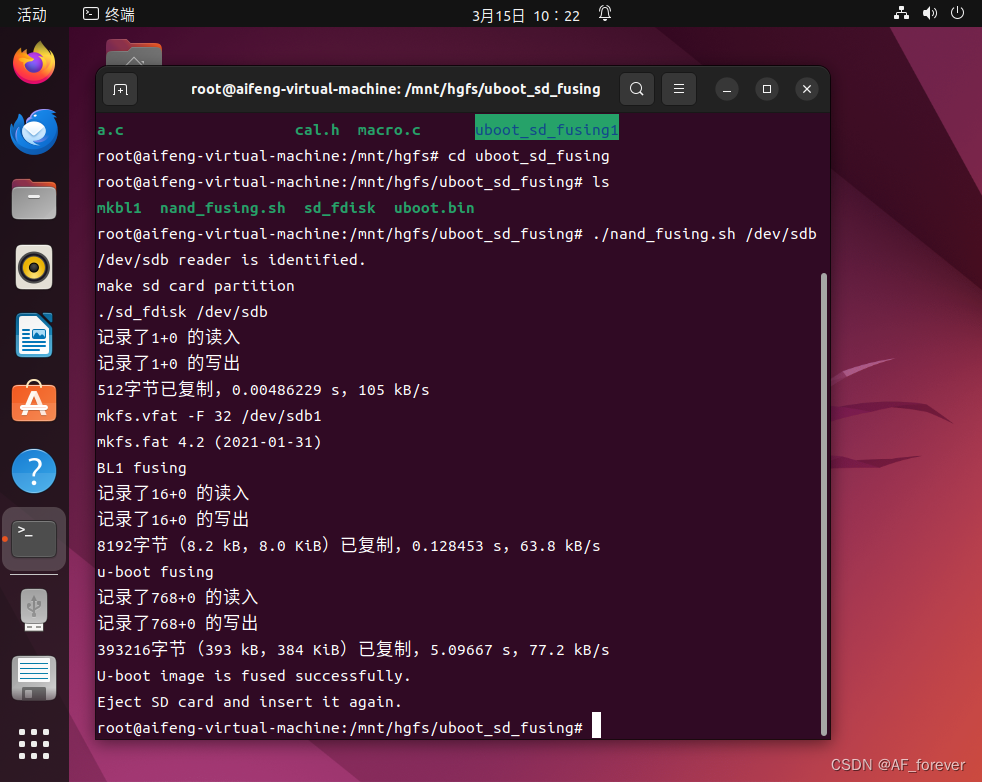Click the sd_fdisk file name
The image size is (982, 782).
(x=339, y=208)
